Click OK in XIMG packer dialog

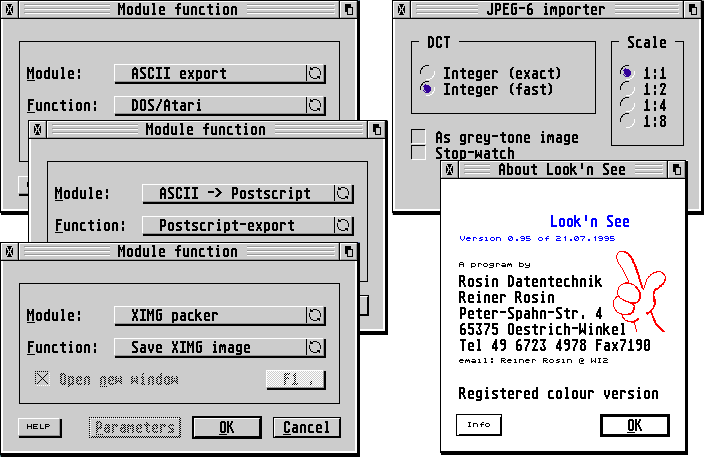point(227,427)
